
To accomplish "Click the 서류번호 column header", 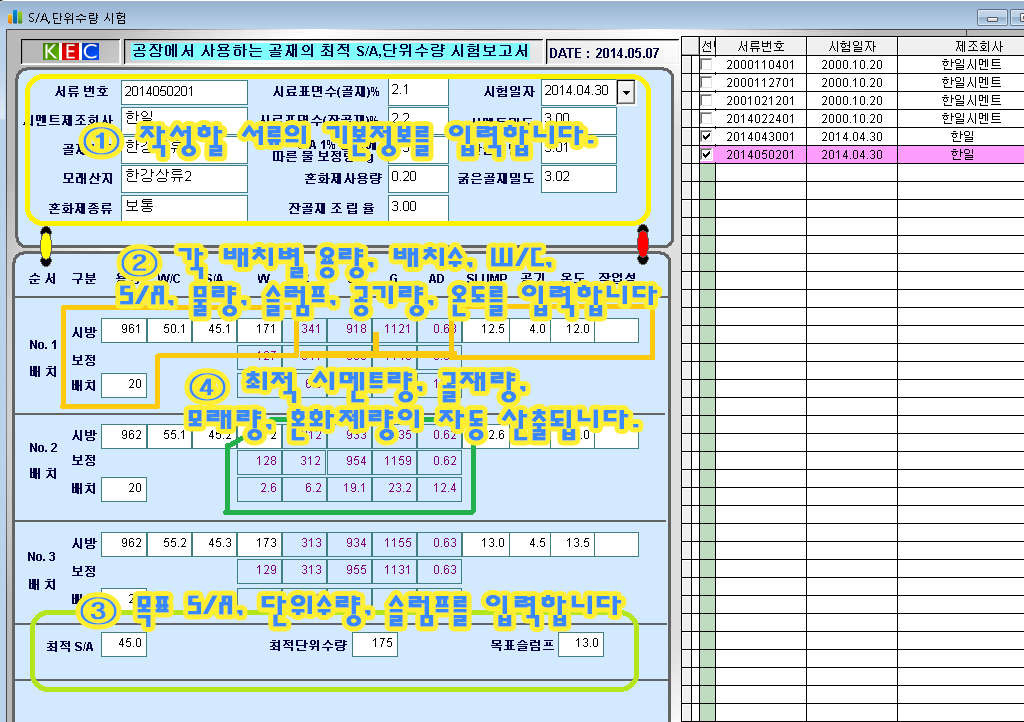I will coord(761,46).
